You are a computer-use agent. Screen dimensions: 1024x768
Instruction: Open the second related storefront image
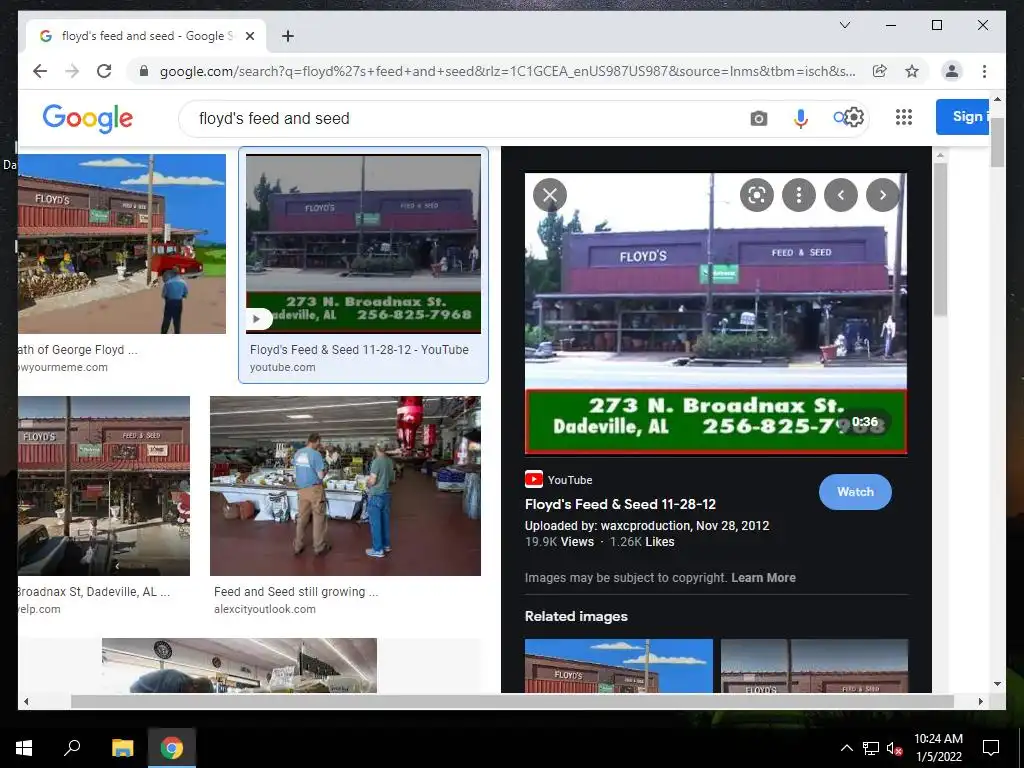click(x=814, y=665)
